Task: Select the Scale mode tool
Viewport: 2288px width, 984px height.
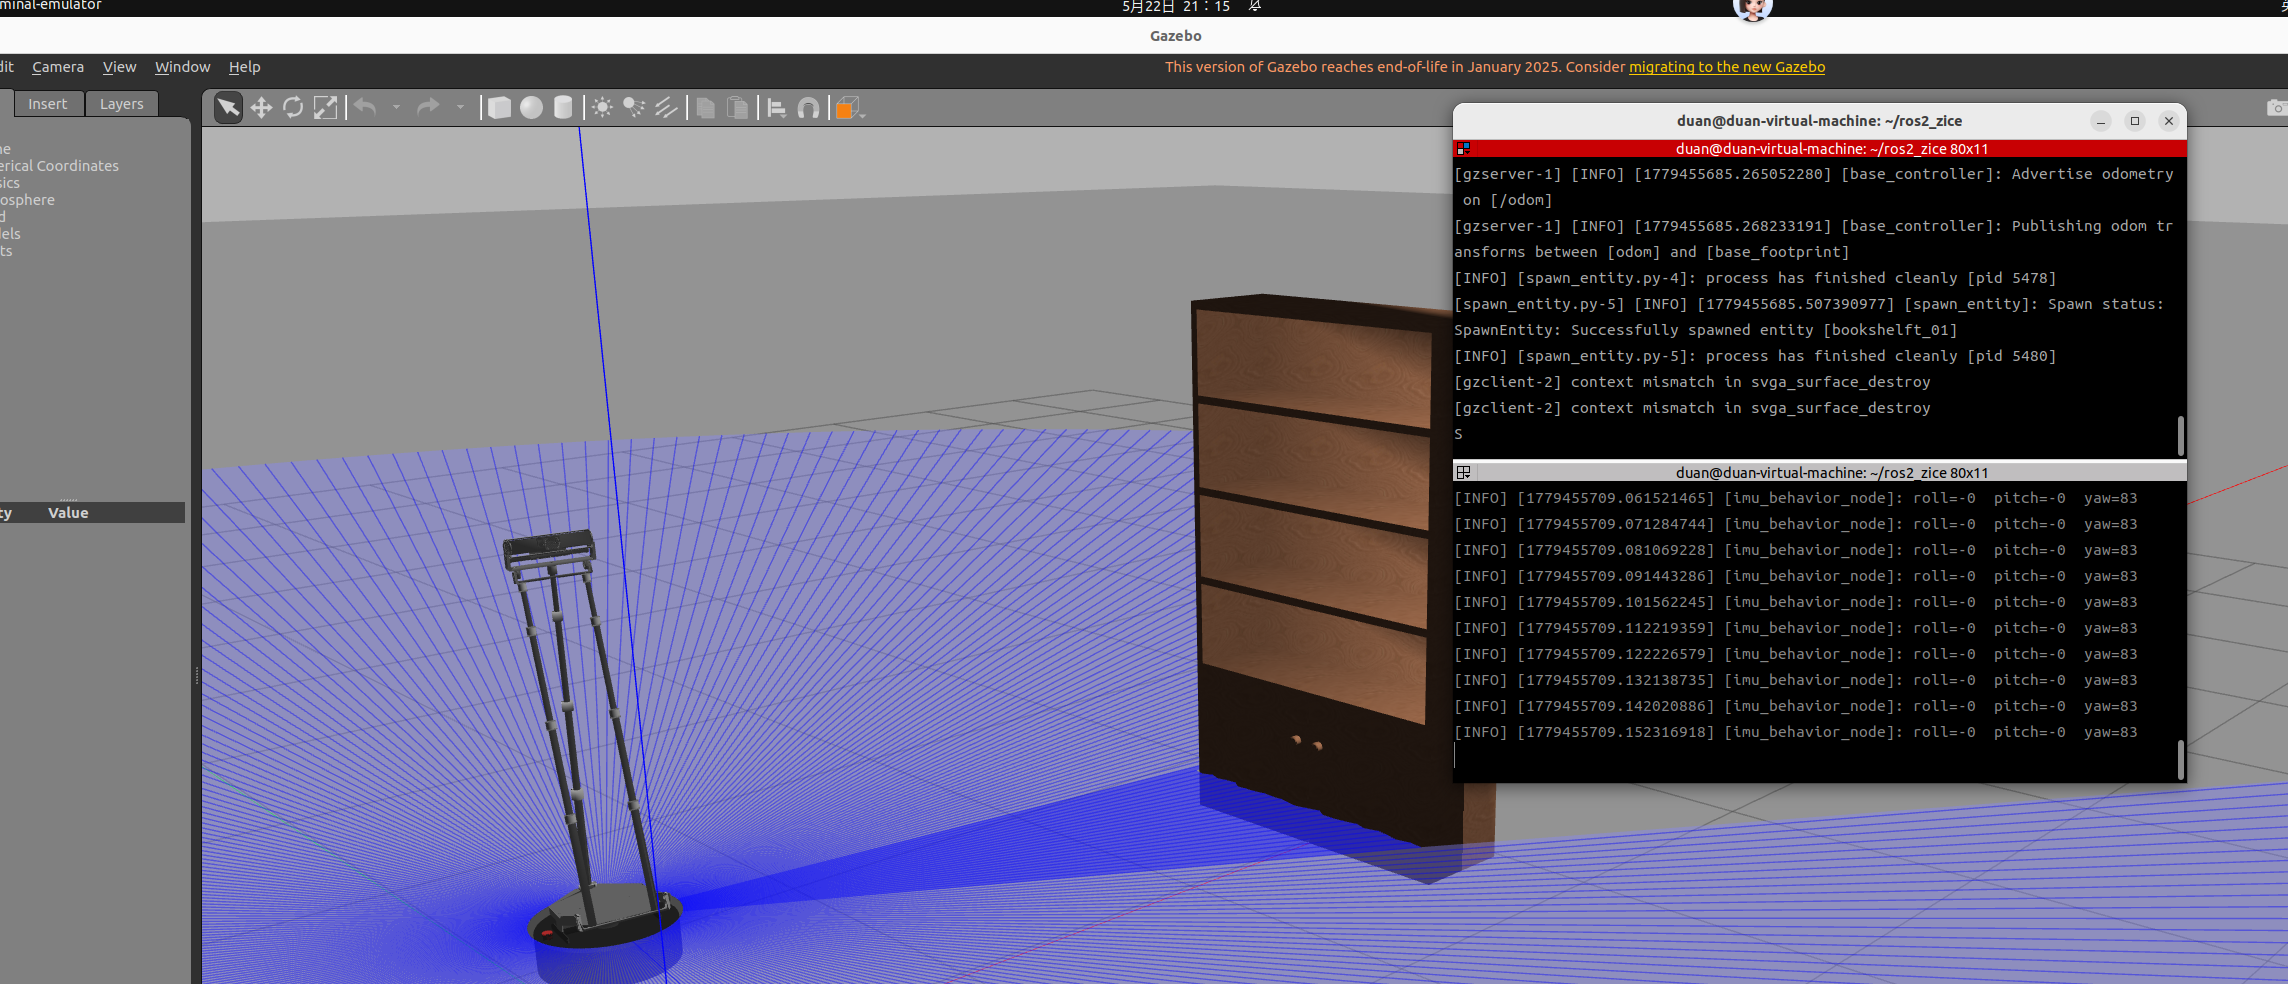Action: click(325, 108)
